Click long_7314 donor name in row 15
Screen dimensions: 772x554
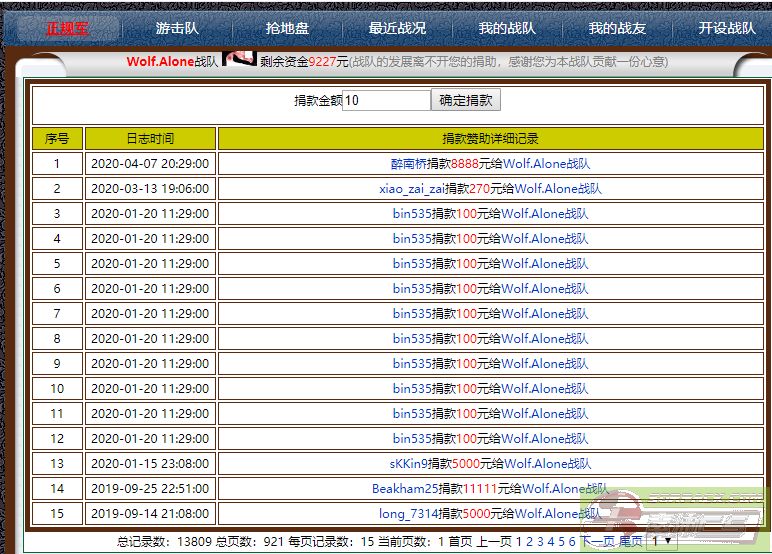click(x=408, y=514)
